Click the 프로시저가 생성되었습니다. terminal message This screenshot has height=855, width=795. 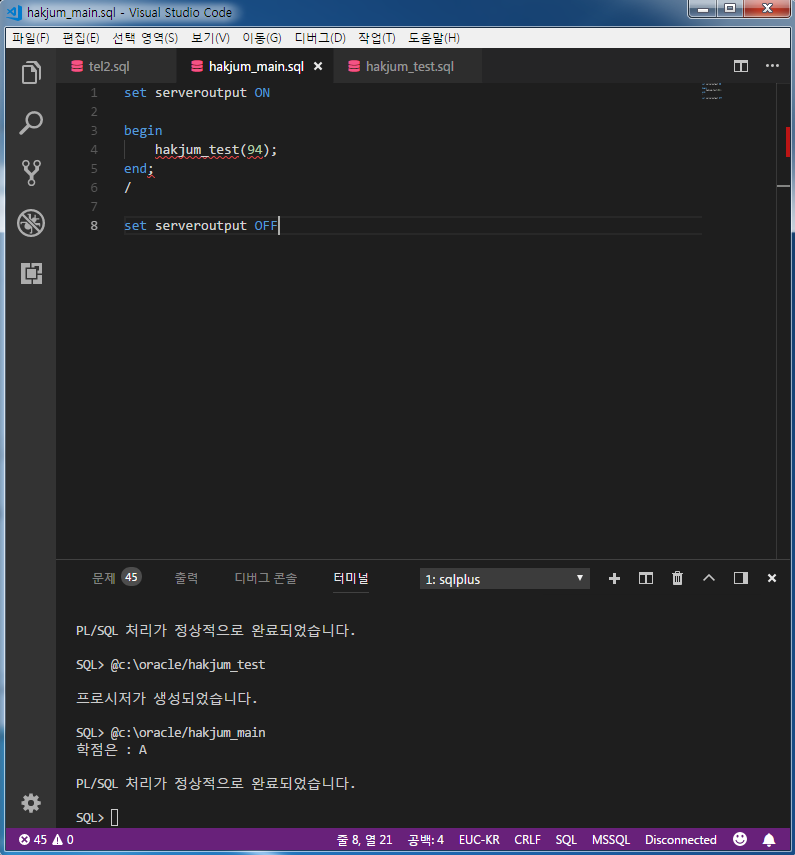166,698
